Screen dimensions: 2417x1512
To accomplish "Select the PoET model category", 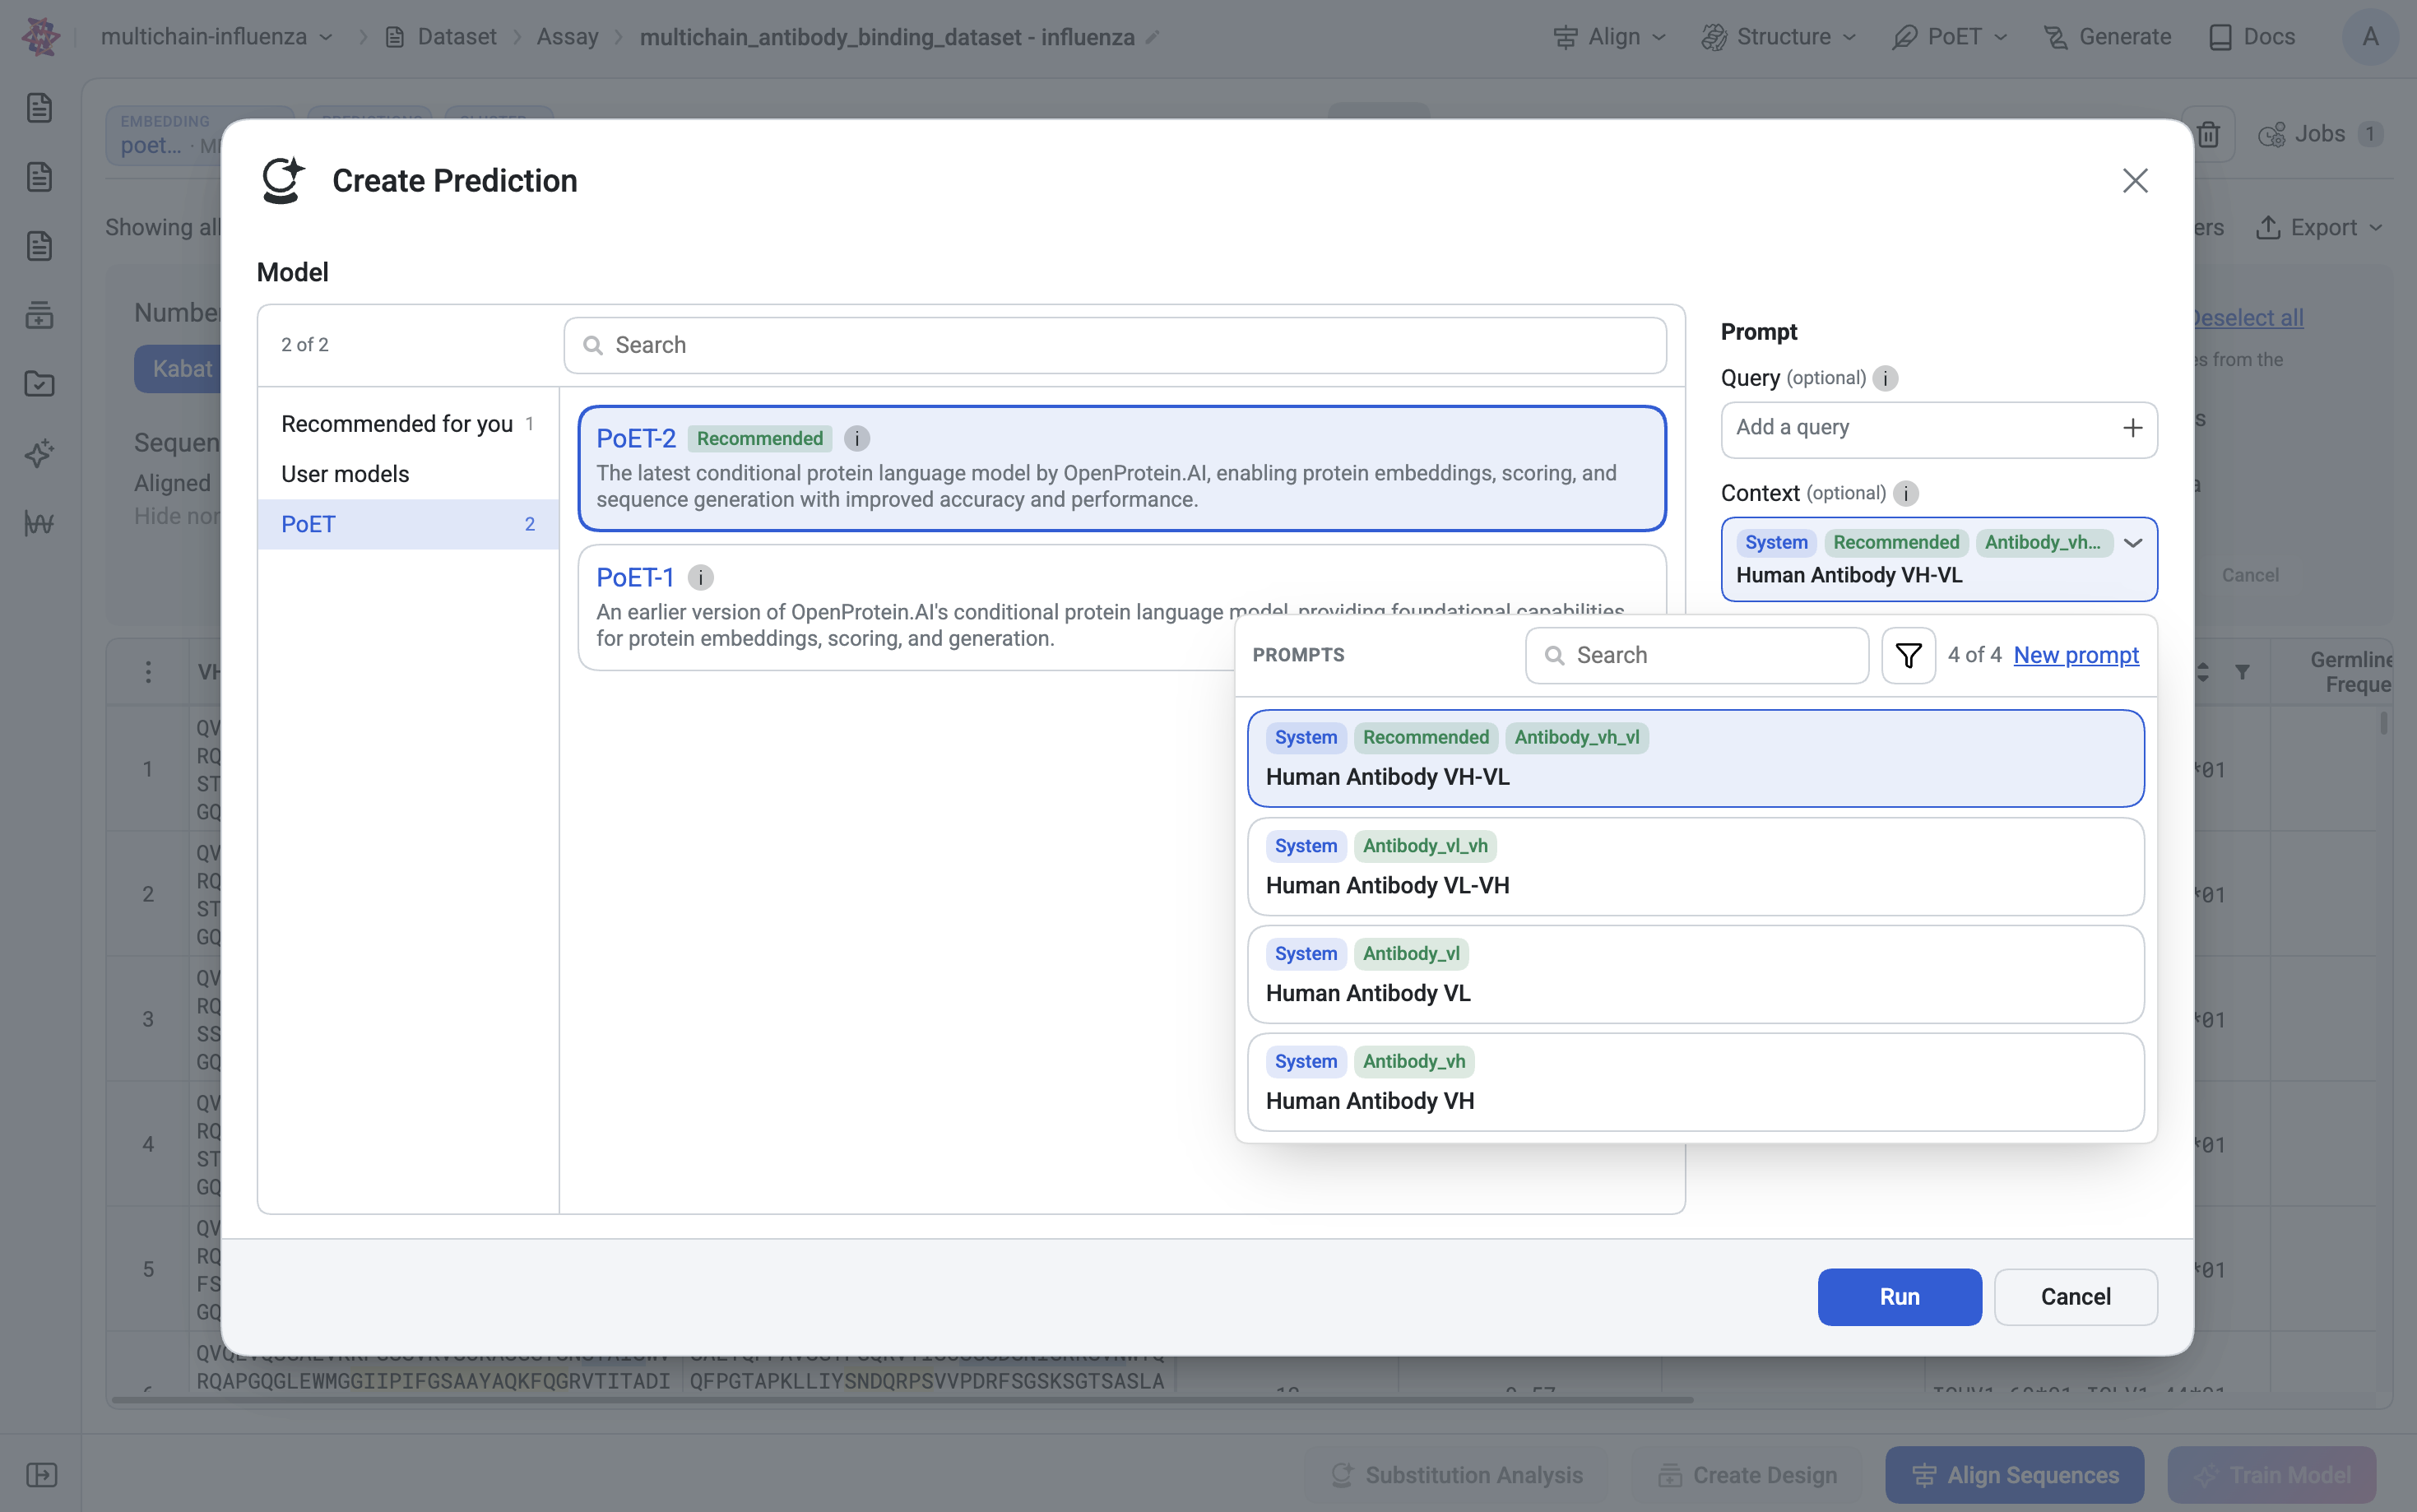I will click(408, 524).
